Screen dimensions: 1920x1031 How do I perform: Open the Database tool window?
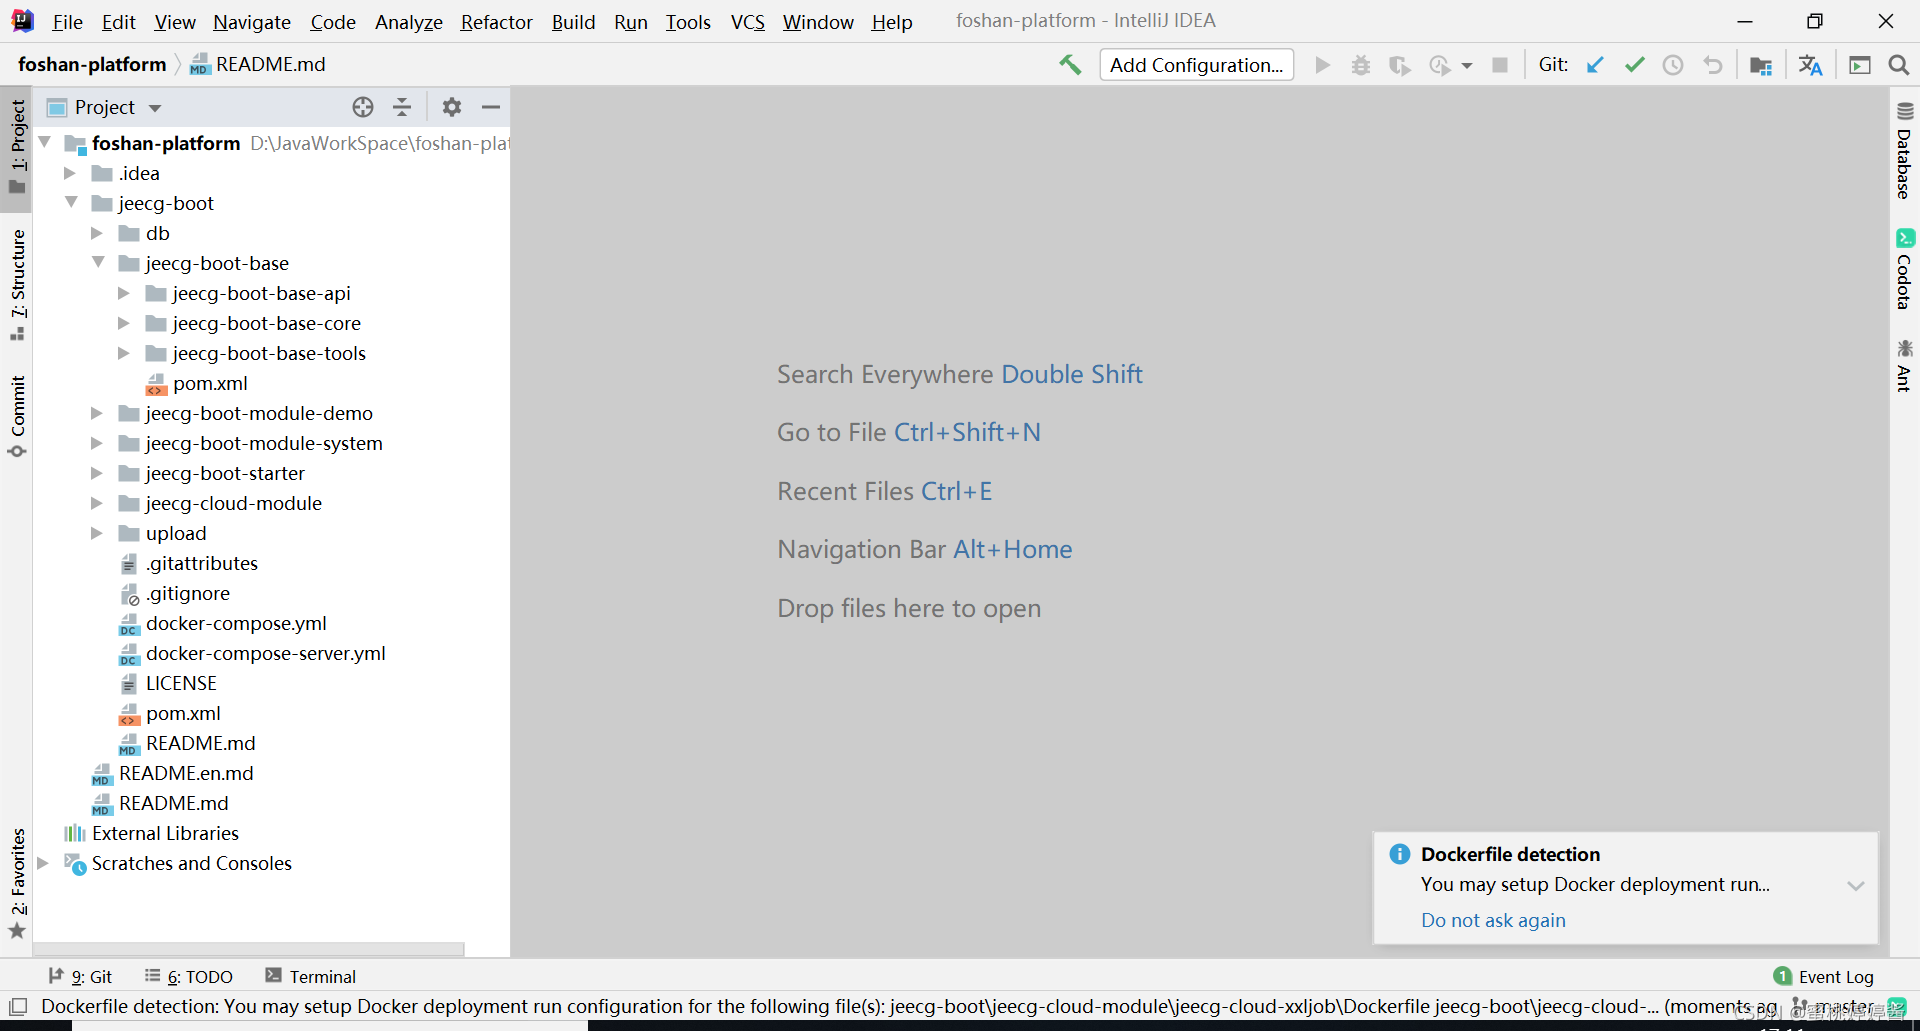click(x=1904, y=151)
